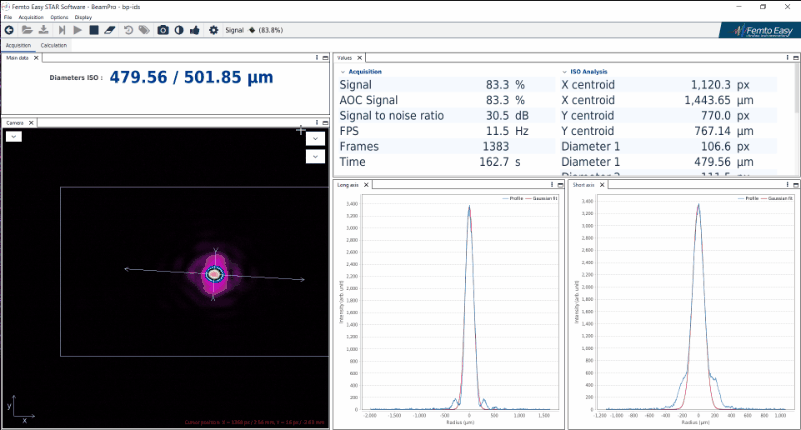Image resolution: width=801 pixels, height=430 pixels.
Task: Close the Long axis panel tab
Action: (367, 185)
